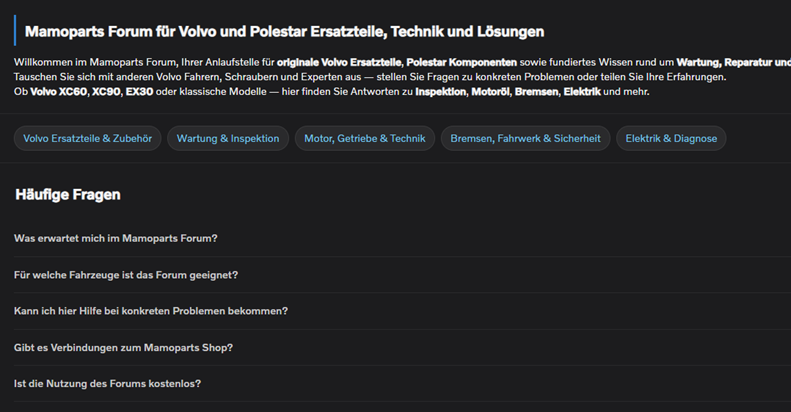Expand the question about help with konkreten Problemen
Screen dimensions: 791x412
coord(151,311)
